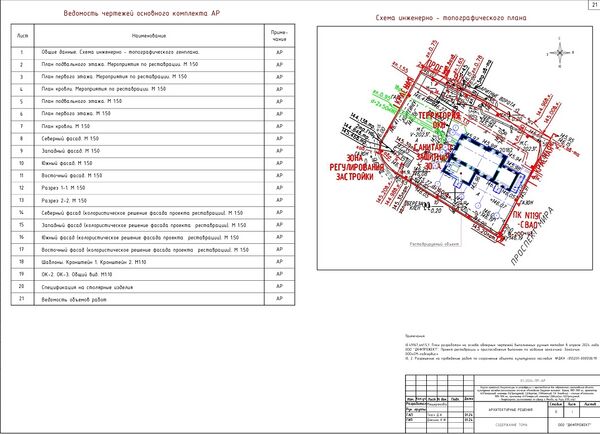Click the 'ГАП' row in the title block

coord(439,415)
